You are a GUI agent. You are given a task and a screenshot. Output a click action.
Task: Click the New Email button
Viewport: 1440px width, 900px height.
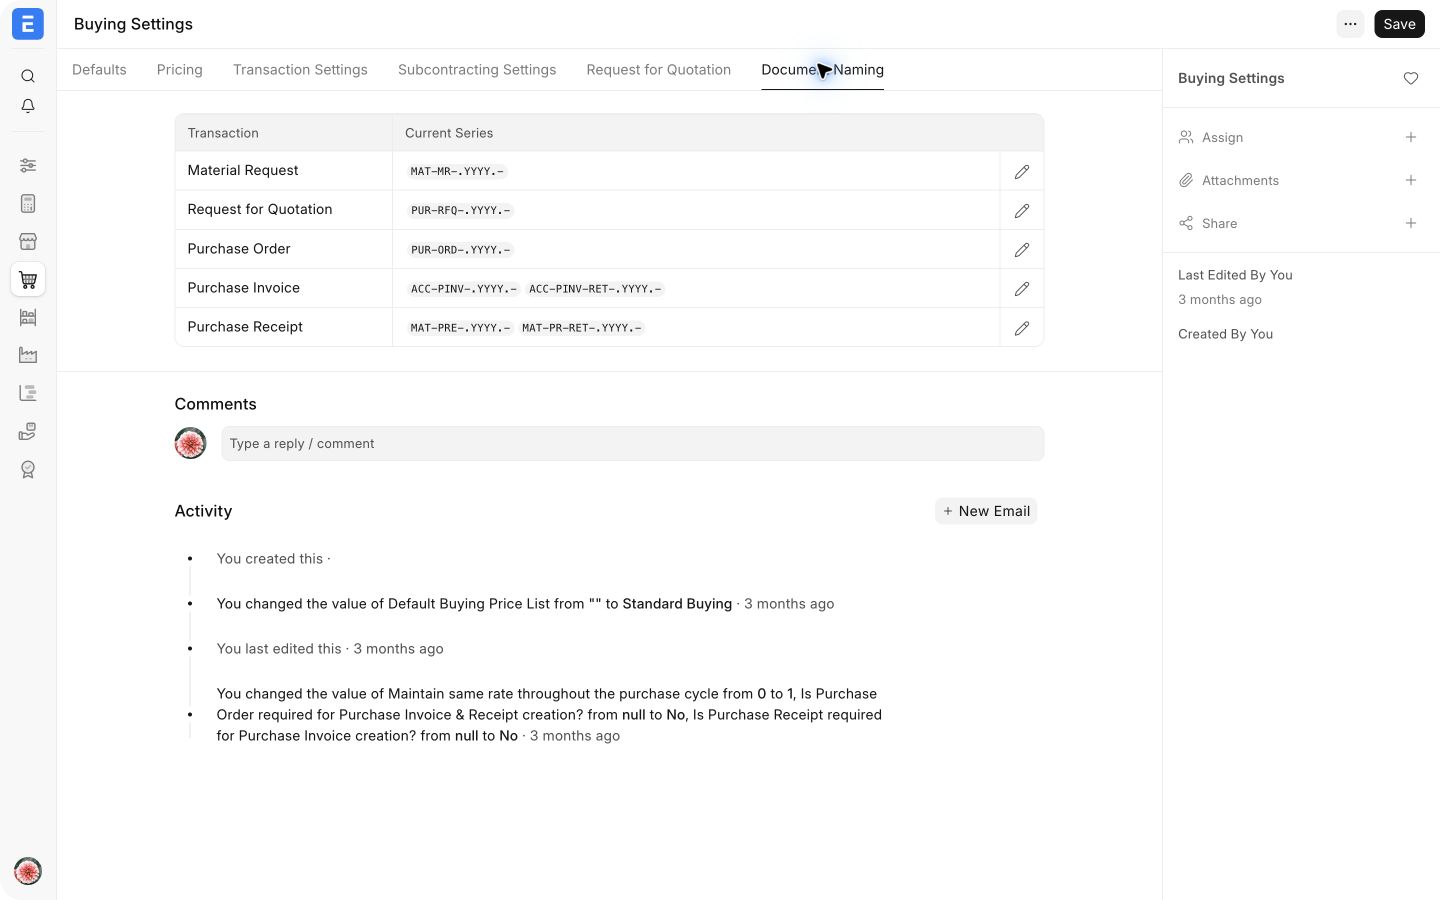[x=986, y=511]
